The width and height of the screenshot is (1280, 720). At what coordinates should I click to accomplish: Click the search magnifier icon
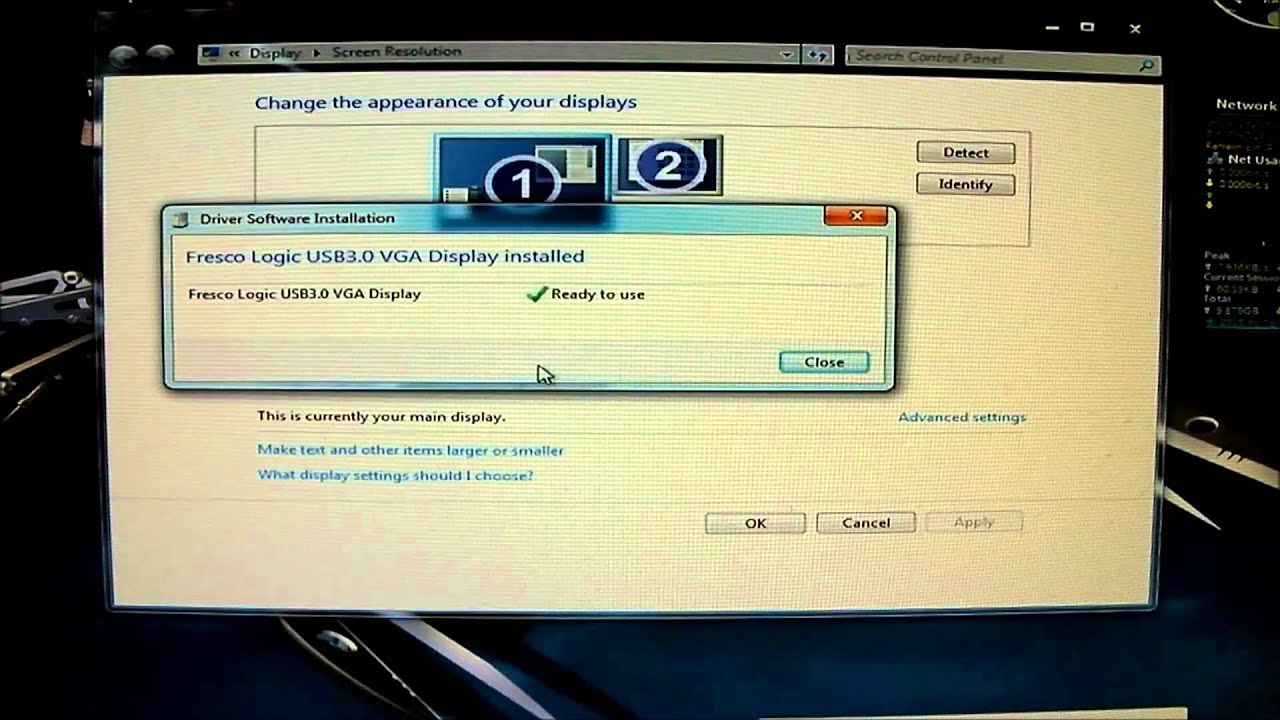tap(1146, 65)
